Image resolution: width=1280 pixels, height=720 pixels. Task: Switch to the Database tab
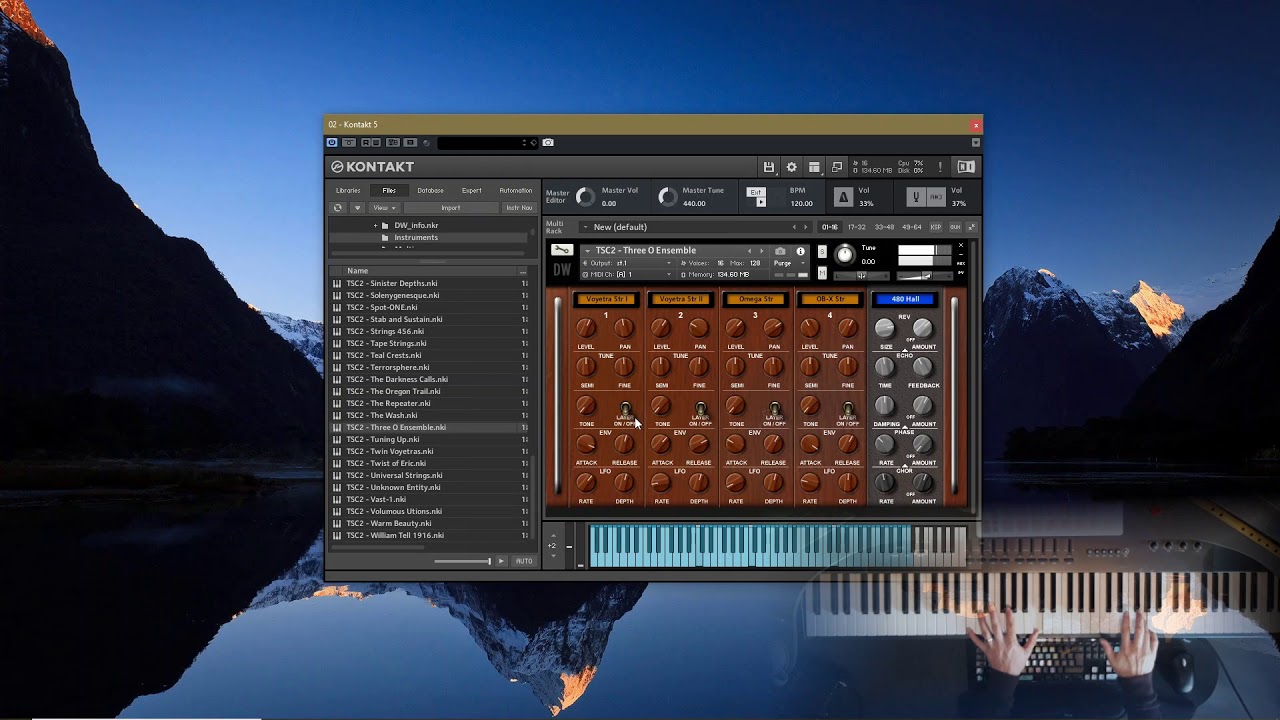430,190
